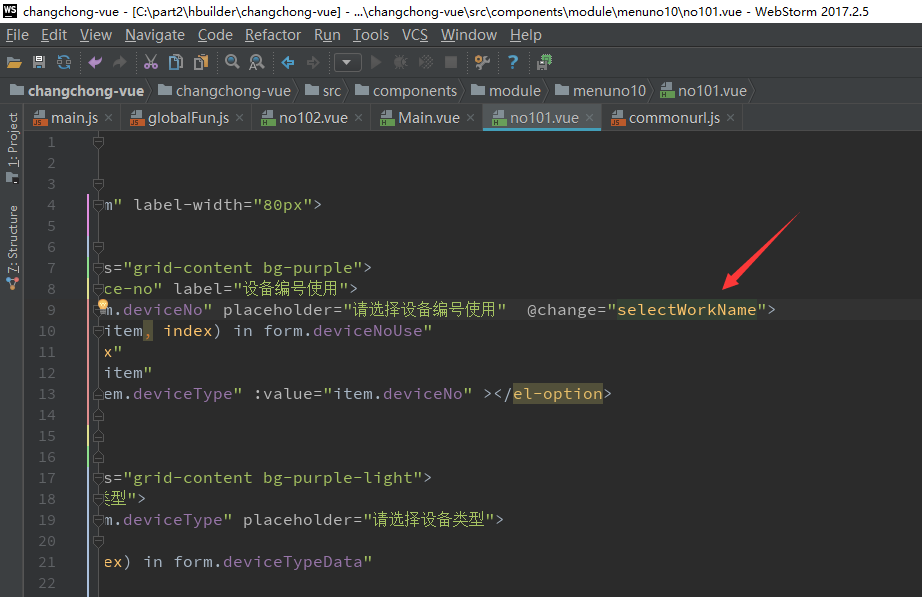The width and height of the screenshot is (922, 597).
Task: Open the run configurations dropdown
Action: (x=347, y=62)
